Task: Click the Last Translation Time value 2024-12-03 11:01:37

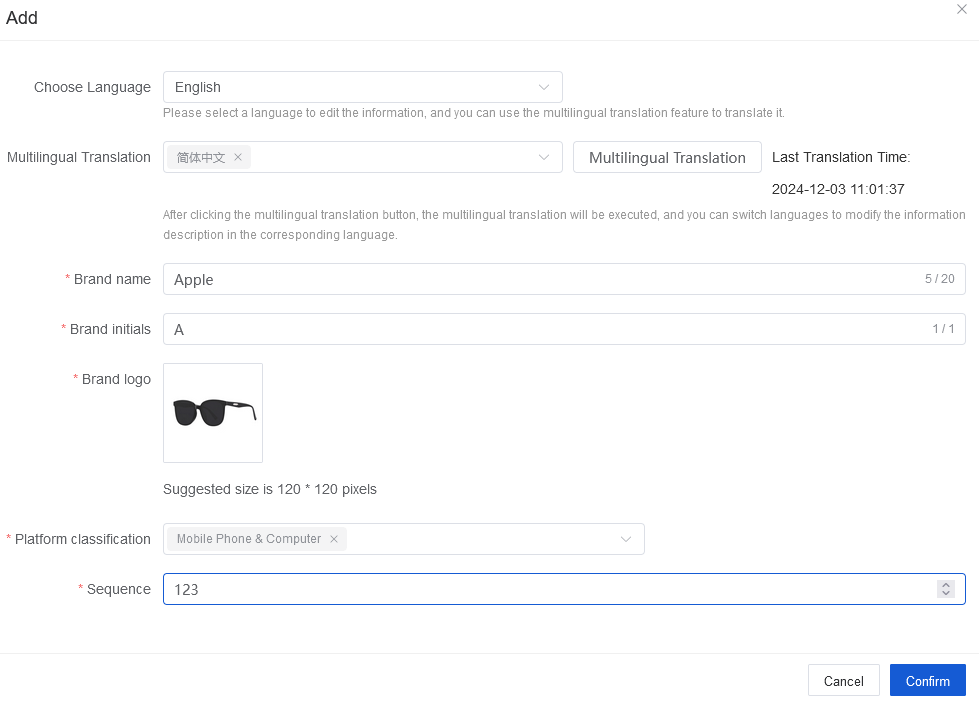Action: pos(838,189)
